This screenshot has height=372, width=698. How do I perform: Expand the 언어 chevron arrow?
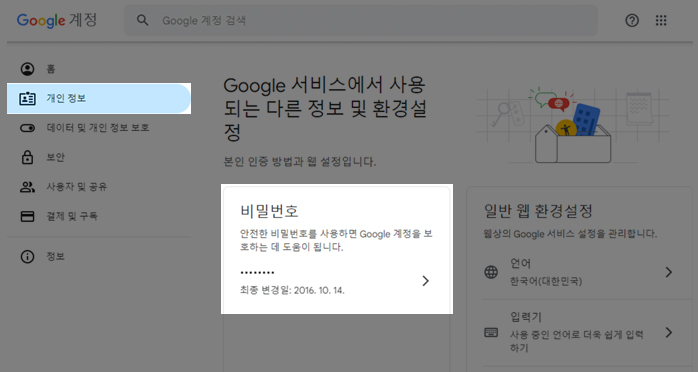pos(669,272)
